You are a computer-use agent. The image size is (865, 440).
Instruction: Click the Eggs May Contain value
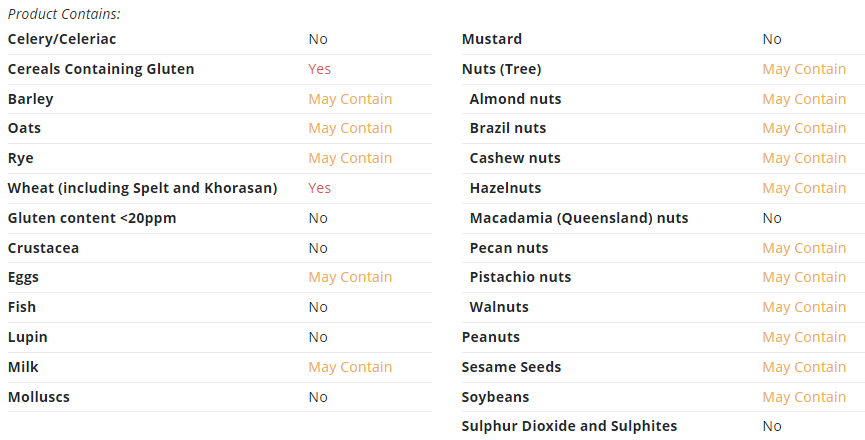click(x=350, y=277)
